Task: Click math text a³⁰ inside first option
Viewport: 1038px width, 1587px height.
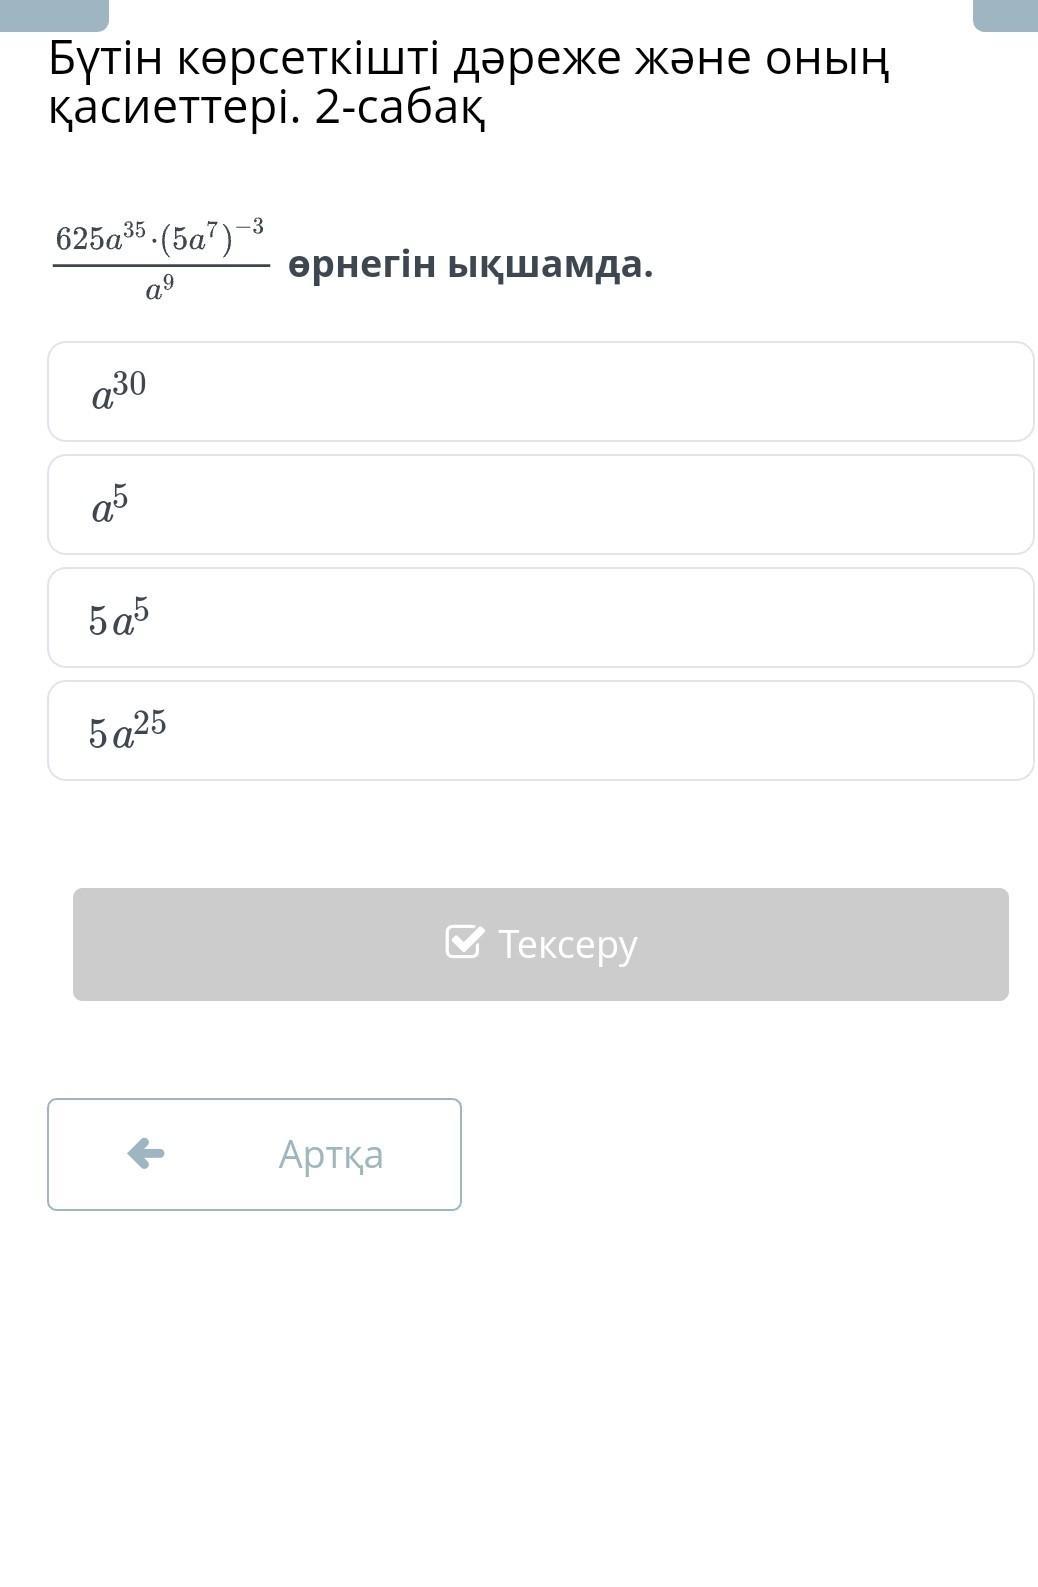Action: tap(119, 391)
